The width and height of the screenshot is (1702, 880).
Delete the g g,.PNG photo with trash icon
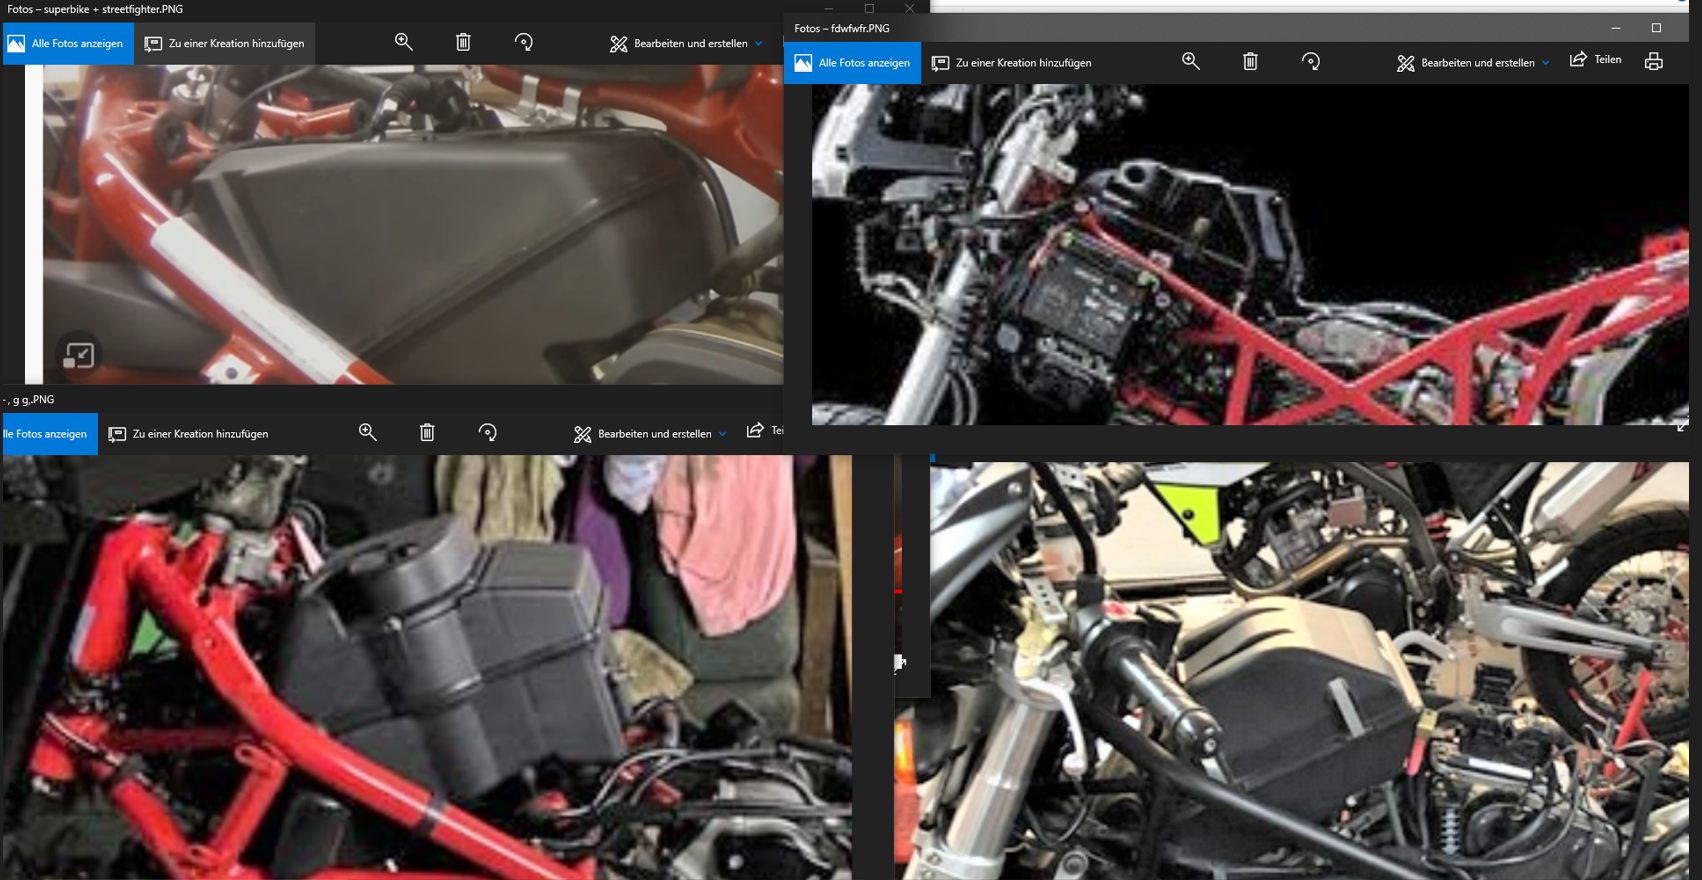click(427, 433)
